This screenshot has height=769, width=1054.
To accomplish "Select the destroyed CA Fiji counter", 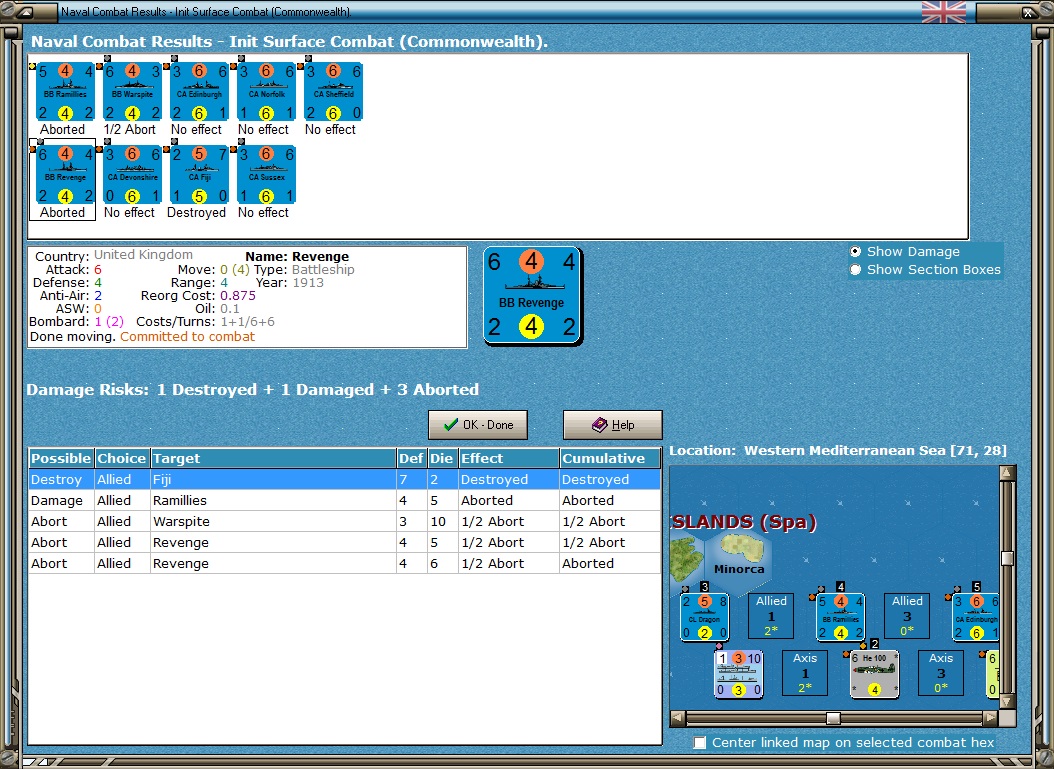I will (x=200, y=175).
